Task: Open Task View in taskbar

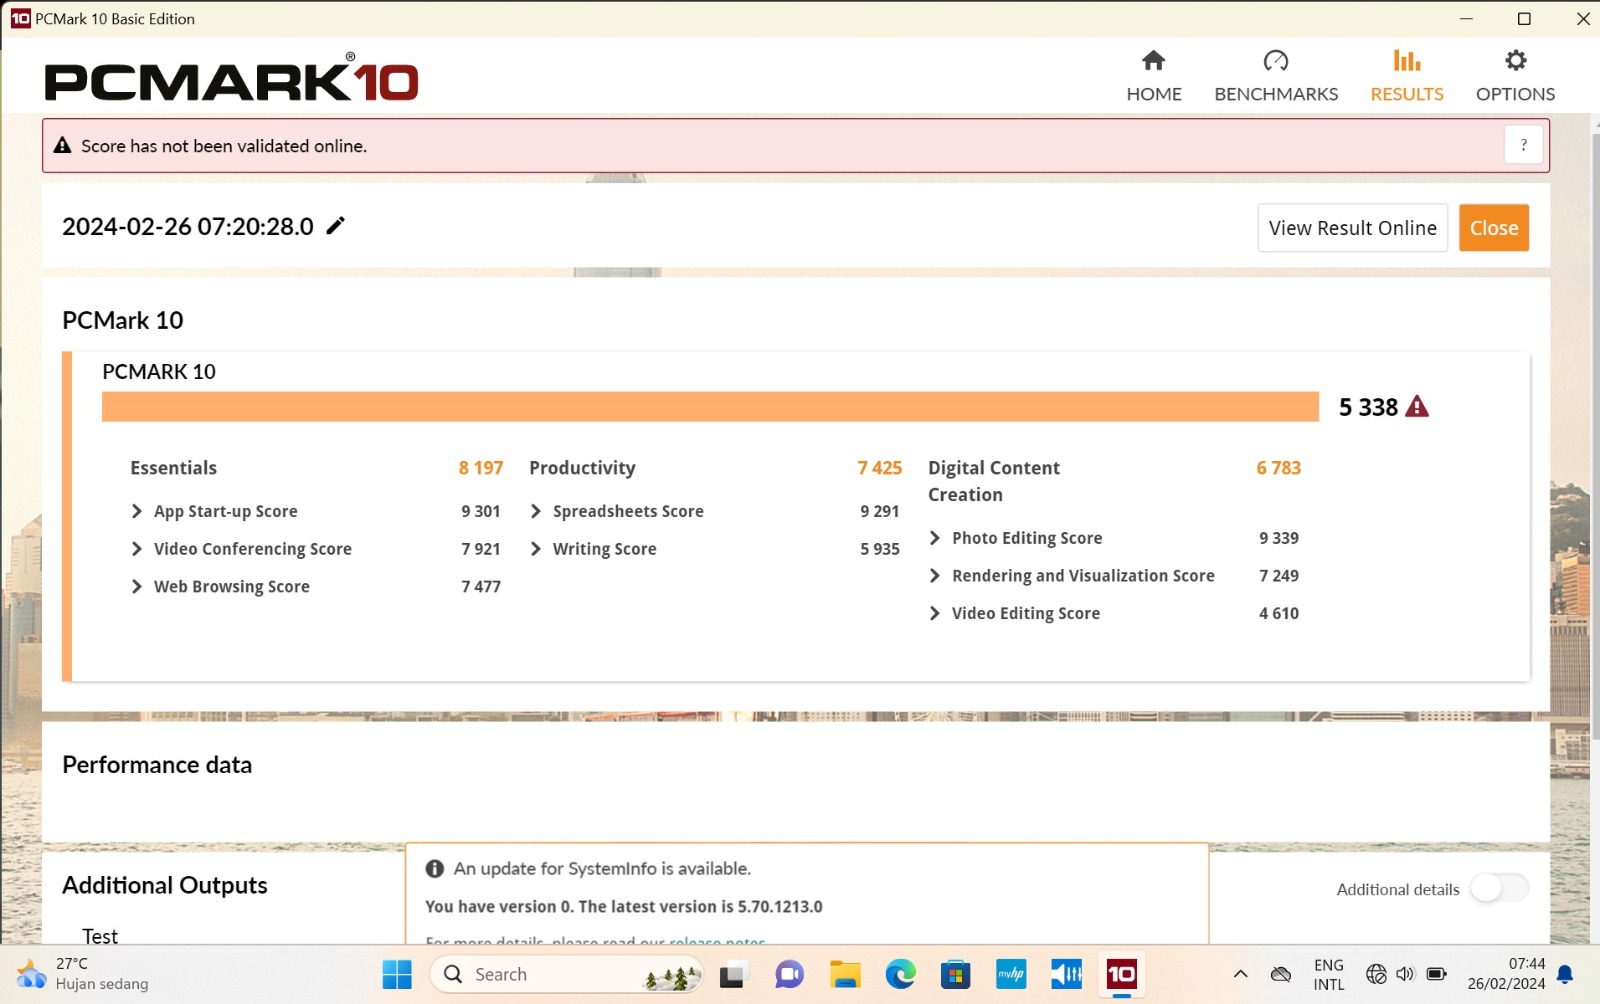Action: pyautogui.click(x=734, y=974)
